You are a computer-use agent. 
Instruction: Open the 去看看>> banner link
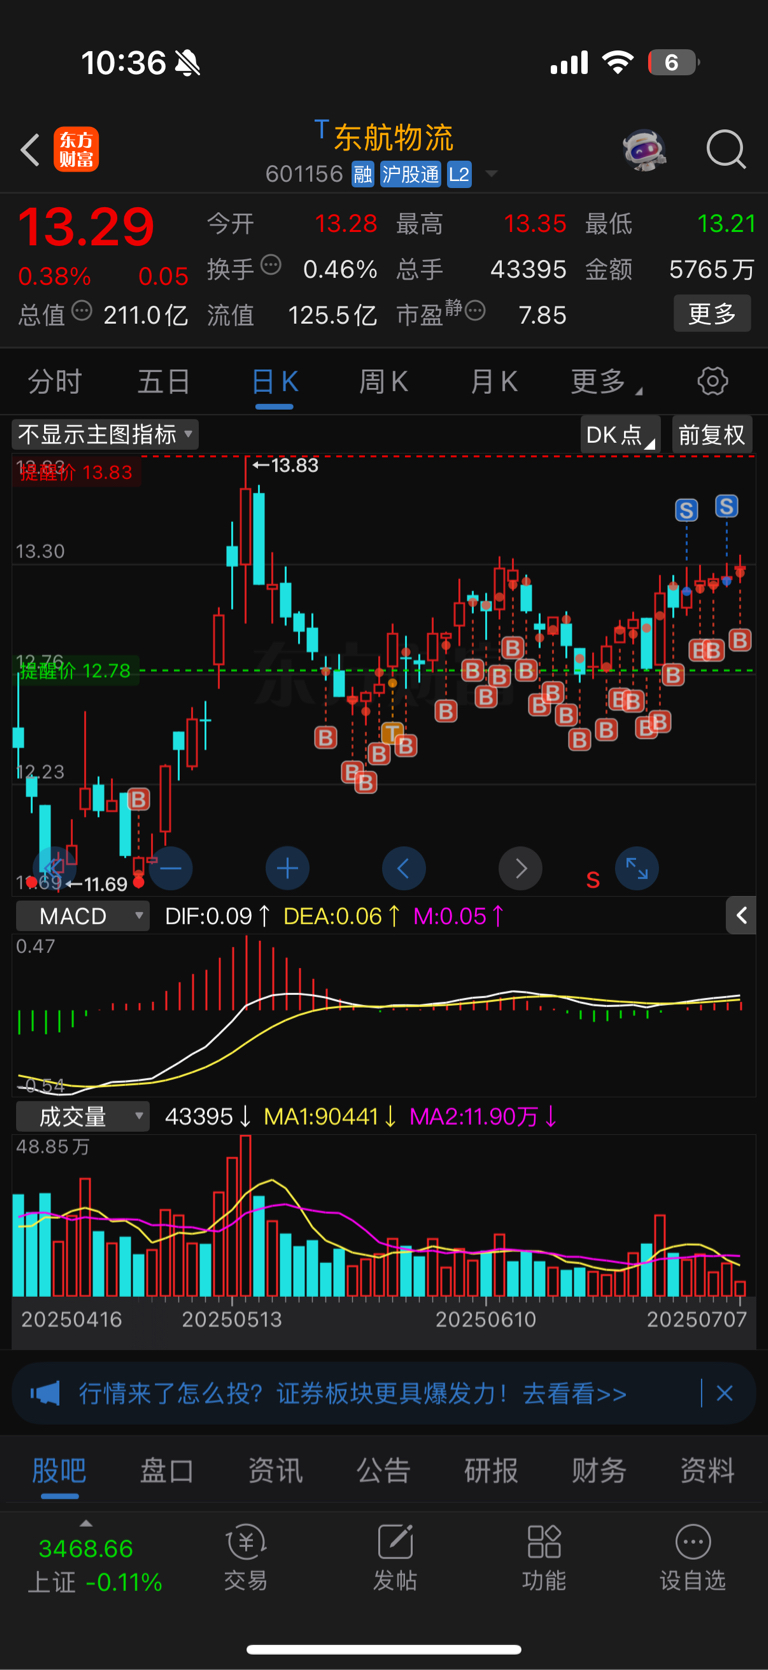pos(574,1393)
